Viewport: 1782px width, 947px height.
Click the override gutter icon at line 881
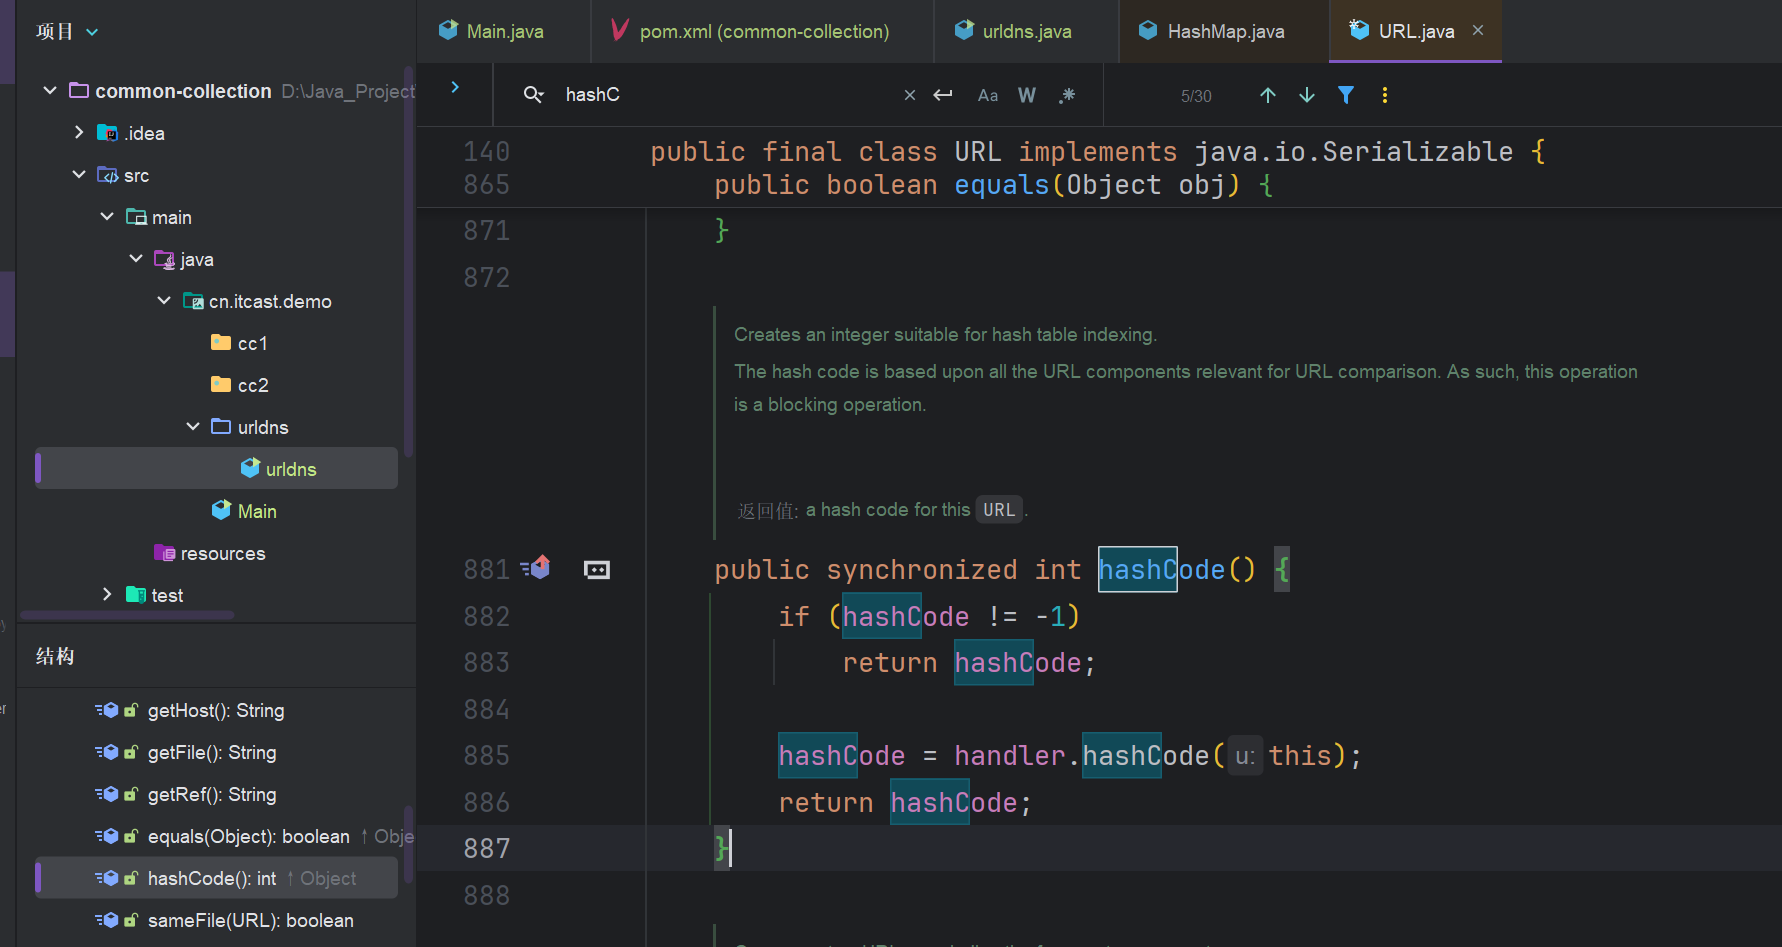536,569
